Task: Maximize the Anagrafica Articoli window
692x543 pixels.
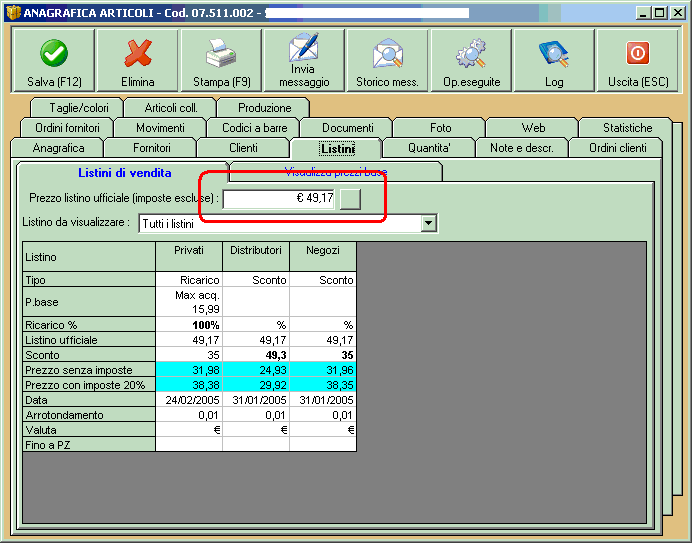Action: point(660,13)
